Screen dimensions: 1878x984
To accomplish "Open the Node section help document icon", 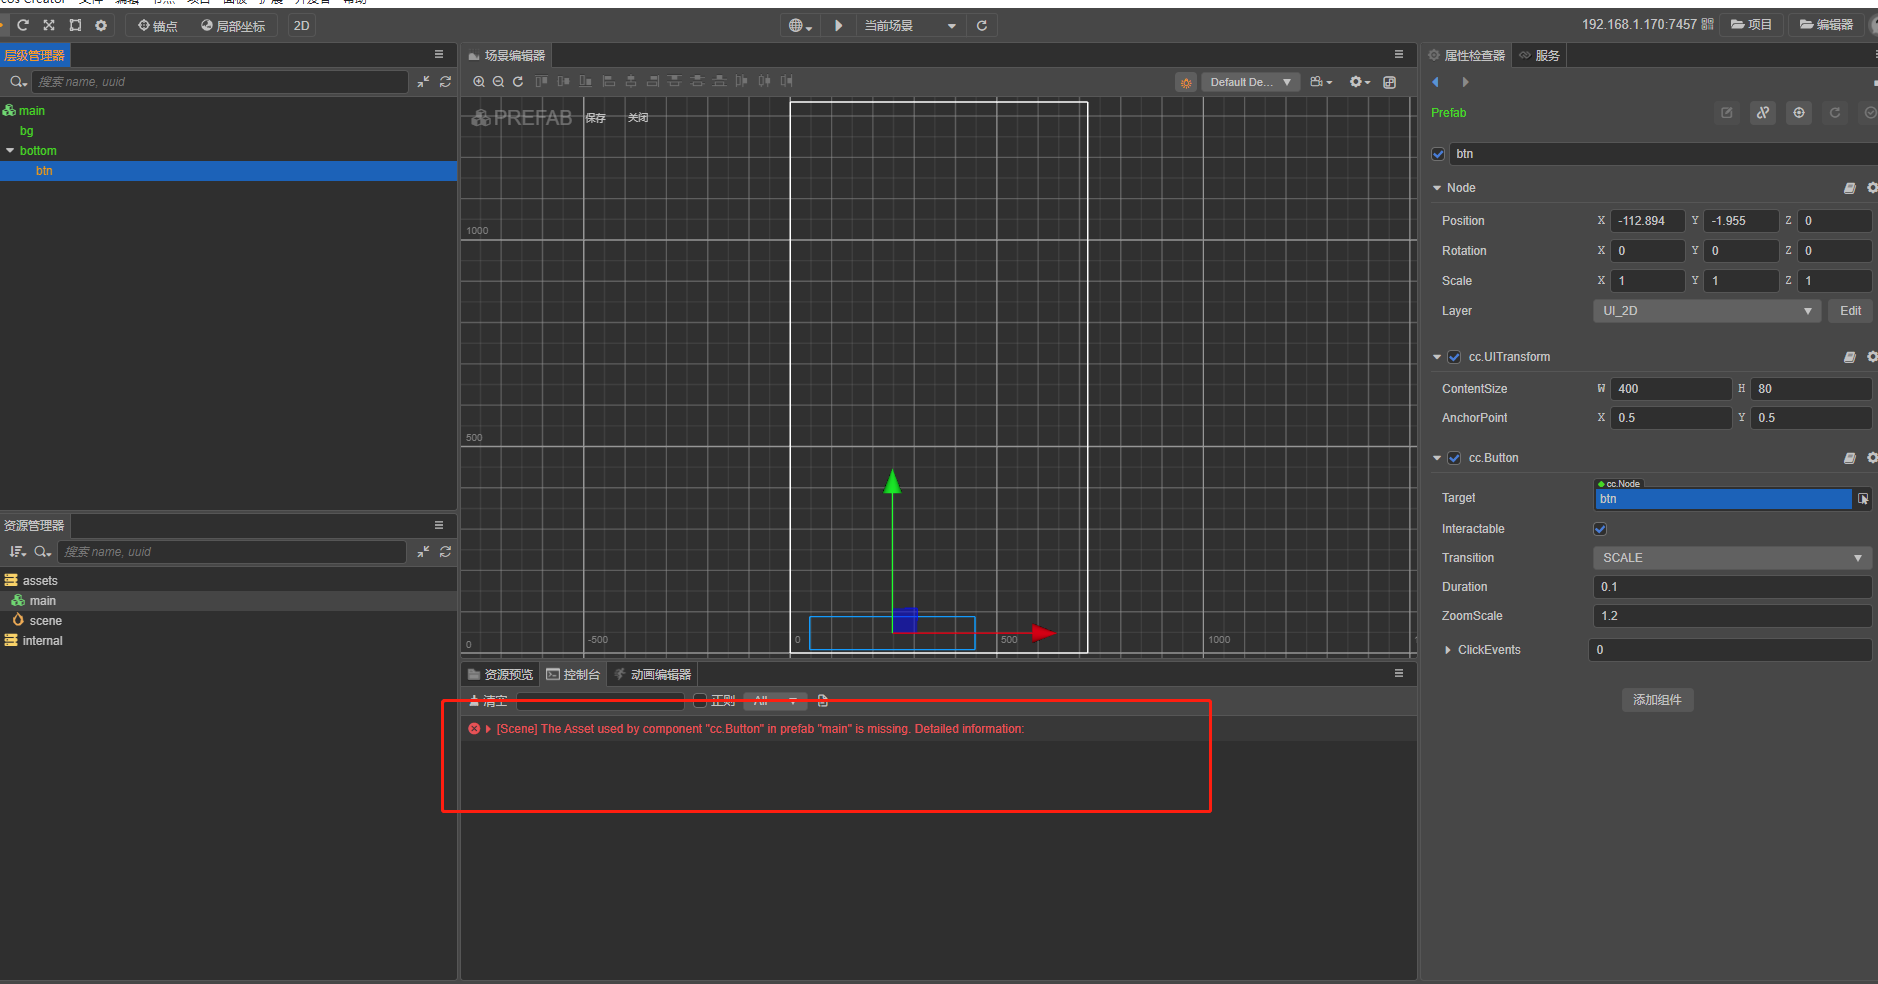I will coord(1850,188).
